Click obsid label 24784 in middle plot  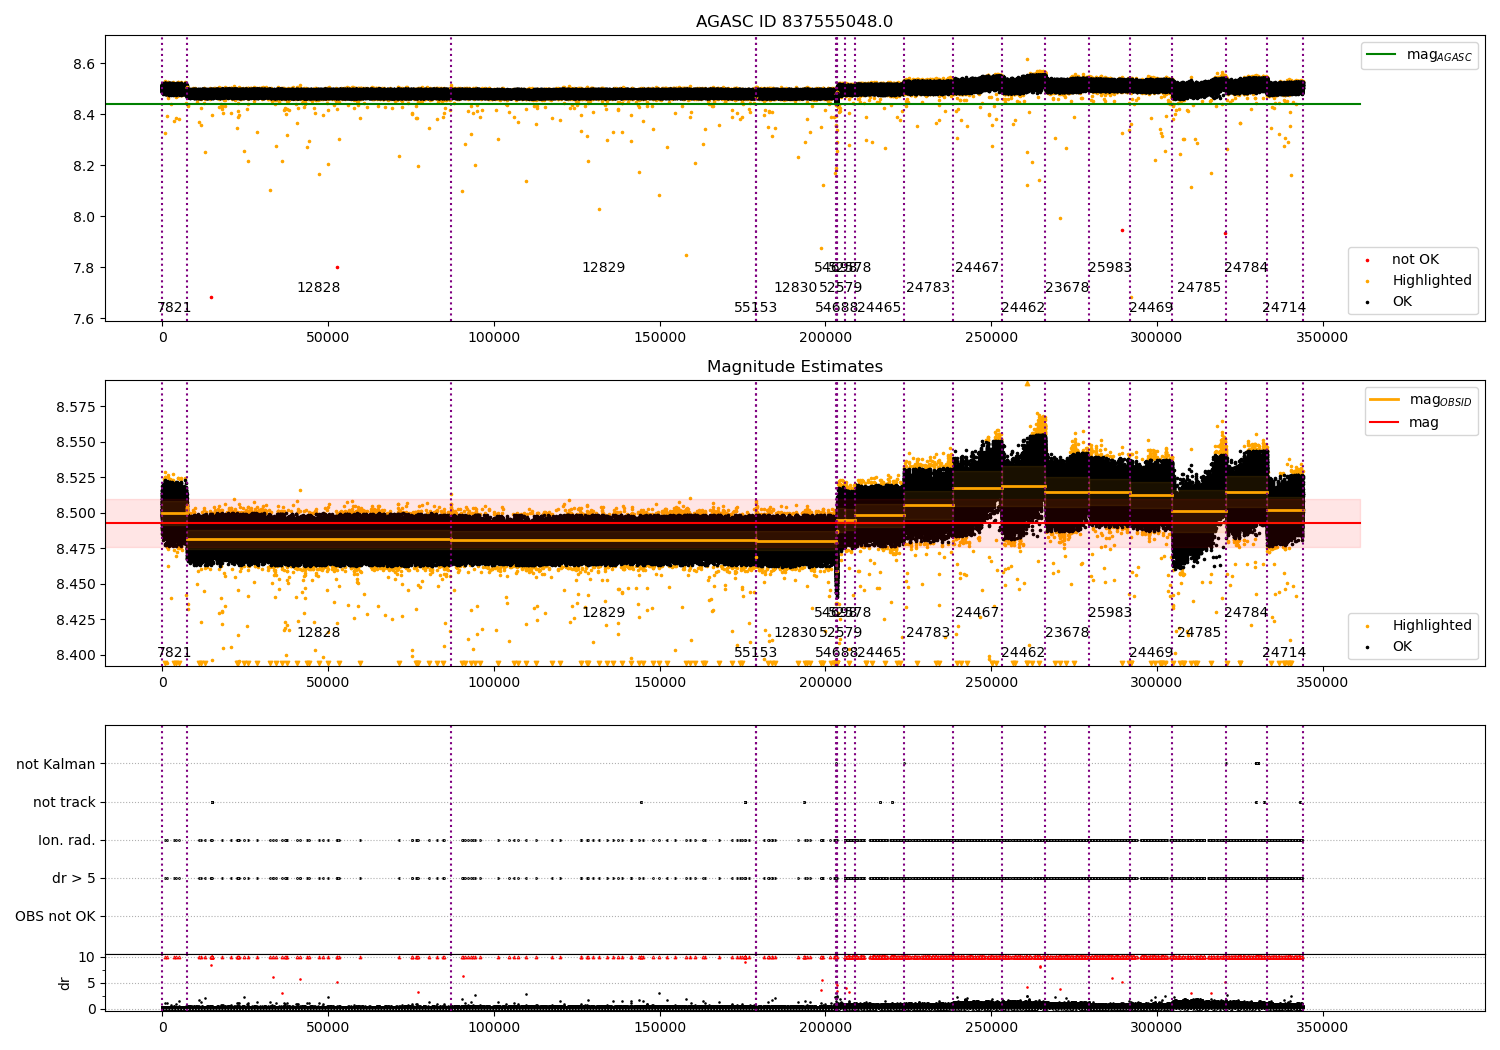1246,613
